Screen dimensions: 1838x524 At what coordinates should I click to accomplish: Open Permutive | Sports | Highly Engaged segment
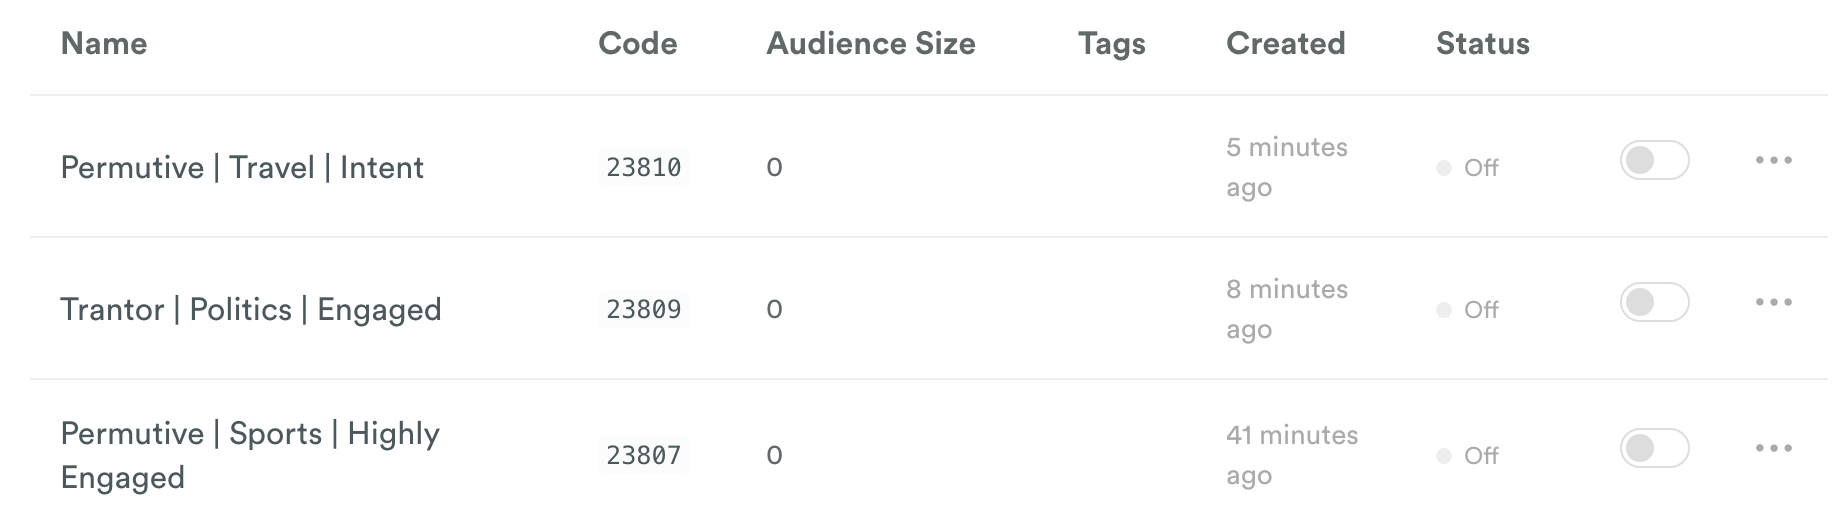(250, 455)
